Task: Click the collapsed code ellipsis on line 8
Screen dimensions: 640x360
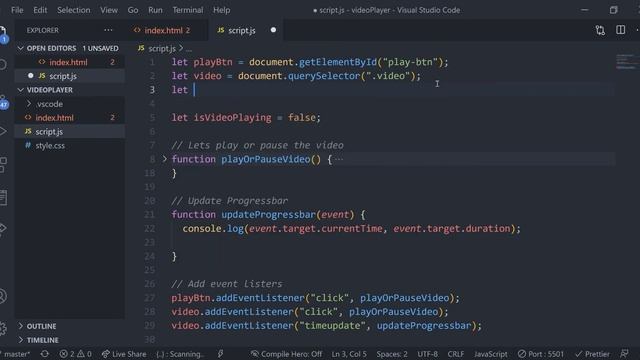Action: pos(339,160)
